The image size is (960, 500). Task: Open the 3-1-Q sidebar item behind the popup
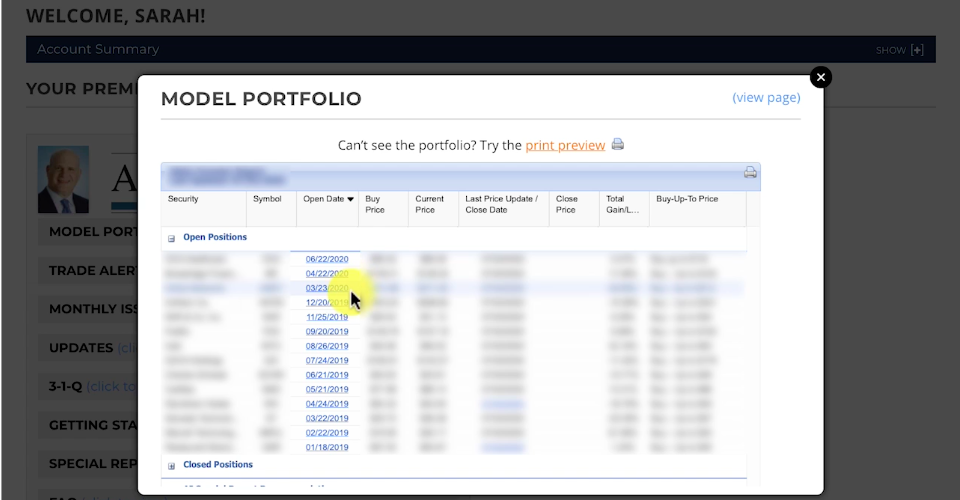pos(88,386)
